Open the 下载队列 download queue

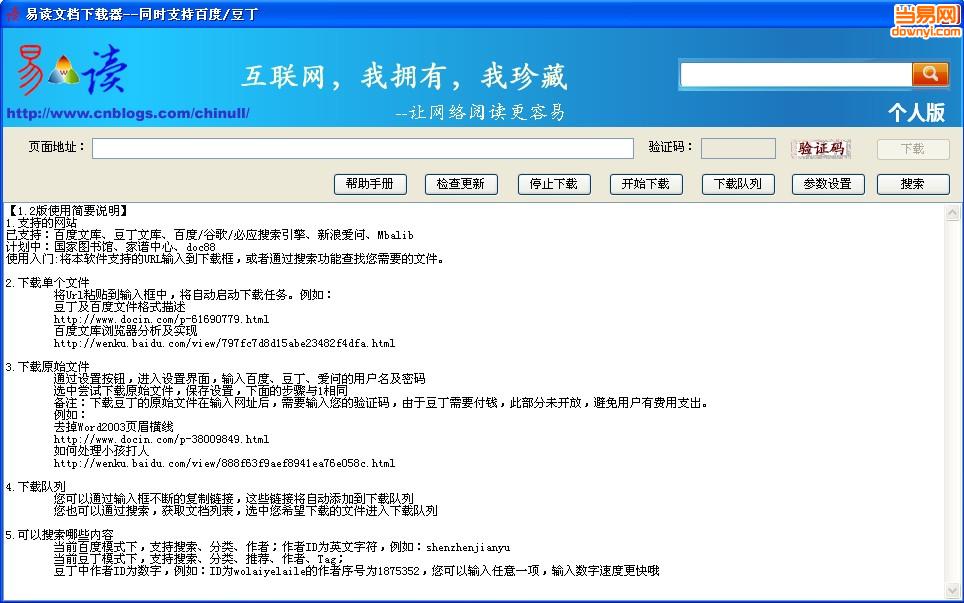coord(737,184)
